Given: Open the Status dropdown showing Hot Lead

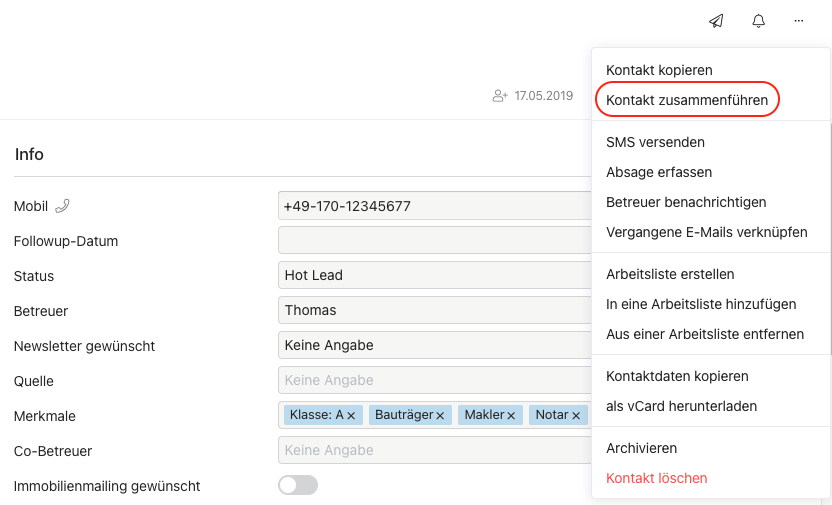Looking at the screenshot, I should point(435,275).
